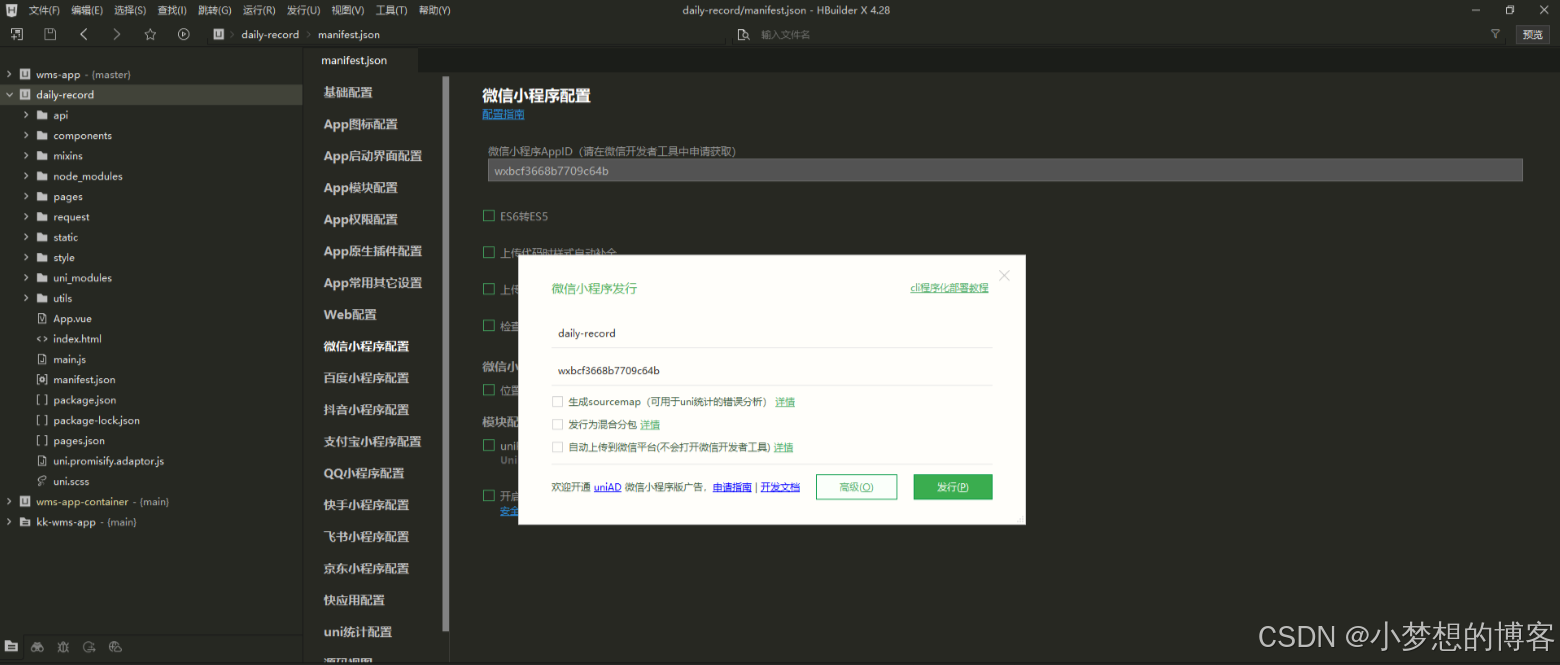Viewport: 1560px width, 665px height.
Task: Enable the 自动上传到微信平台 checkbox
Action: [x=558, y=447]
